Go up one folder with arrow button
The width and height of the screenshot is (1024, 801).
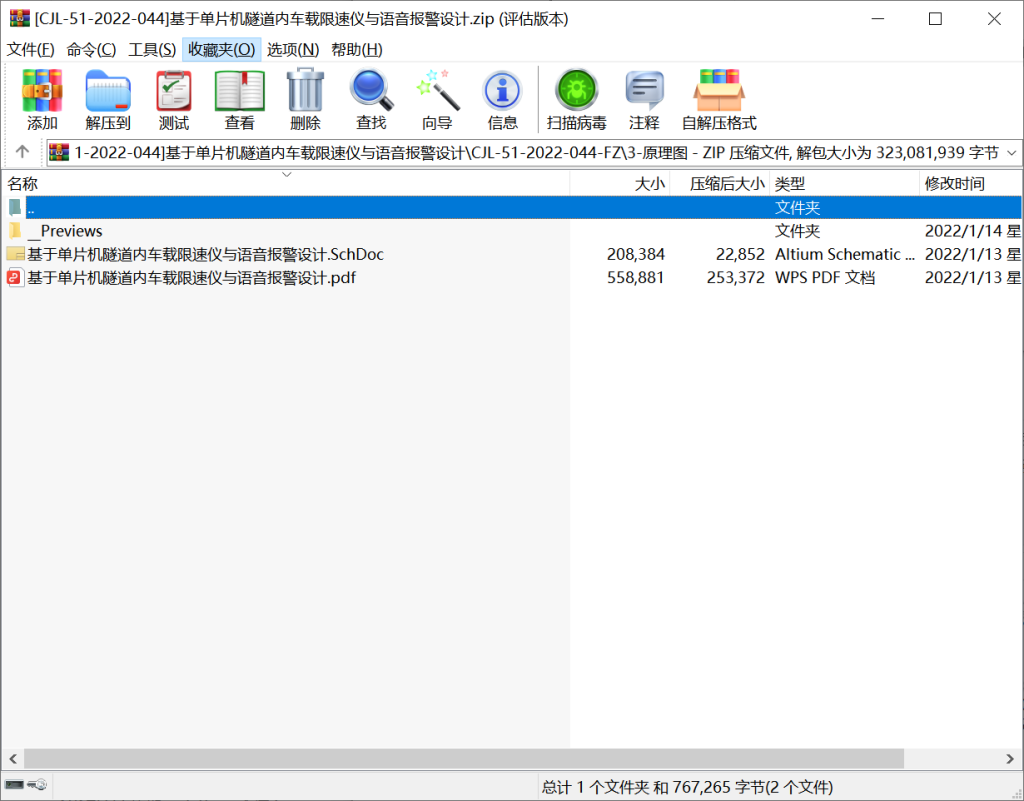(22, 153)
